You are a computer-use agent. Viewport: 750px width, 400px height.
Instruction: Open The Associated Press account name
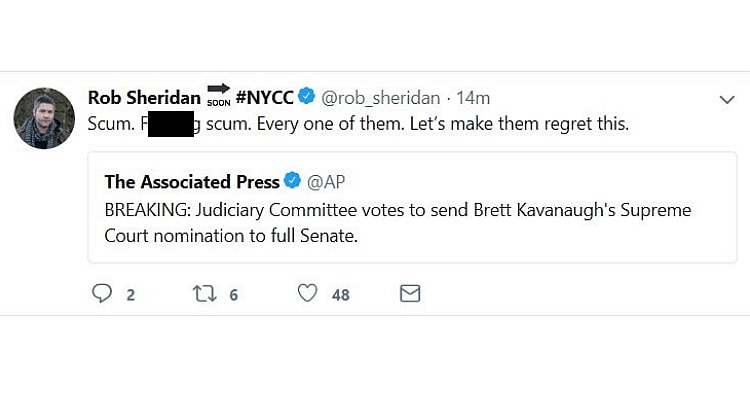click(x=192, y=181)
